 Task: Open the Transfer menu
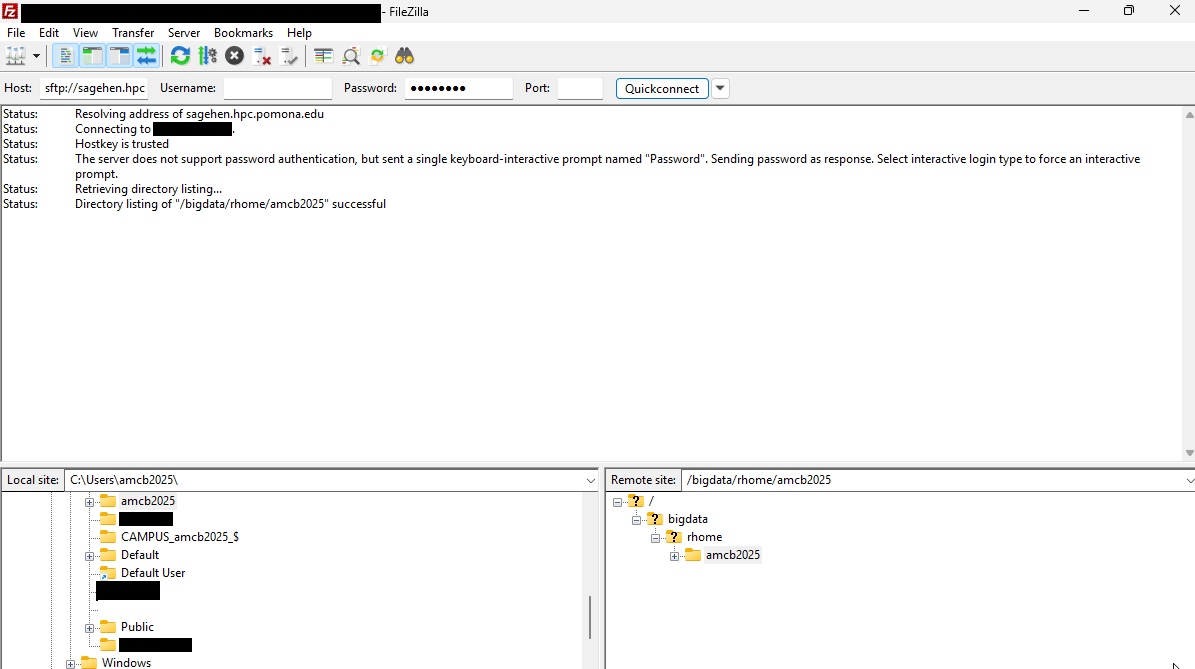coord(133,33)
